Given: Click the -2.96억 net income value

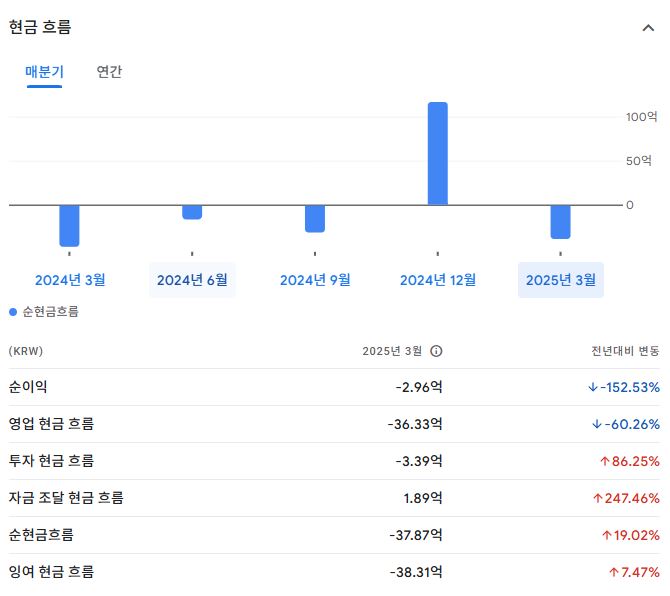Looking at the screenshot, I should (419, 387).
